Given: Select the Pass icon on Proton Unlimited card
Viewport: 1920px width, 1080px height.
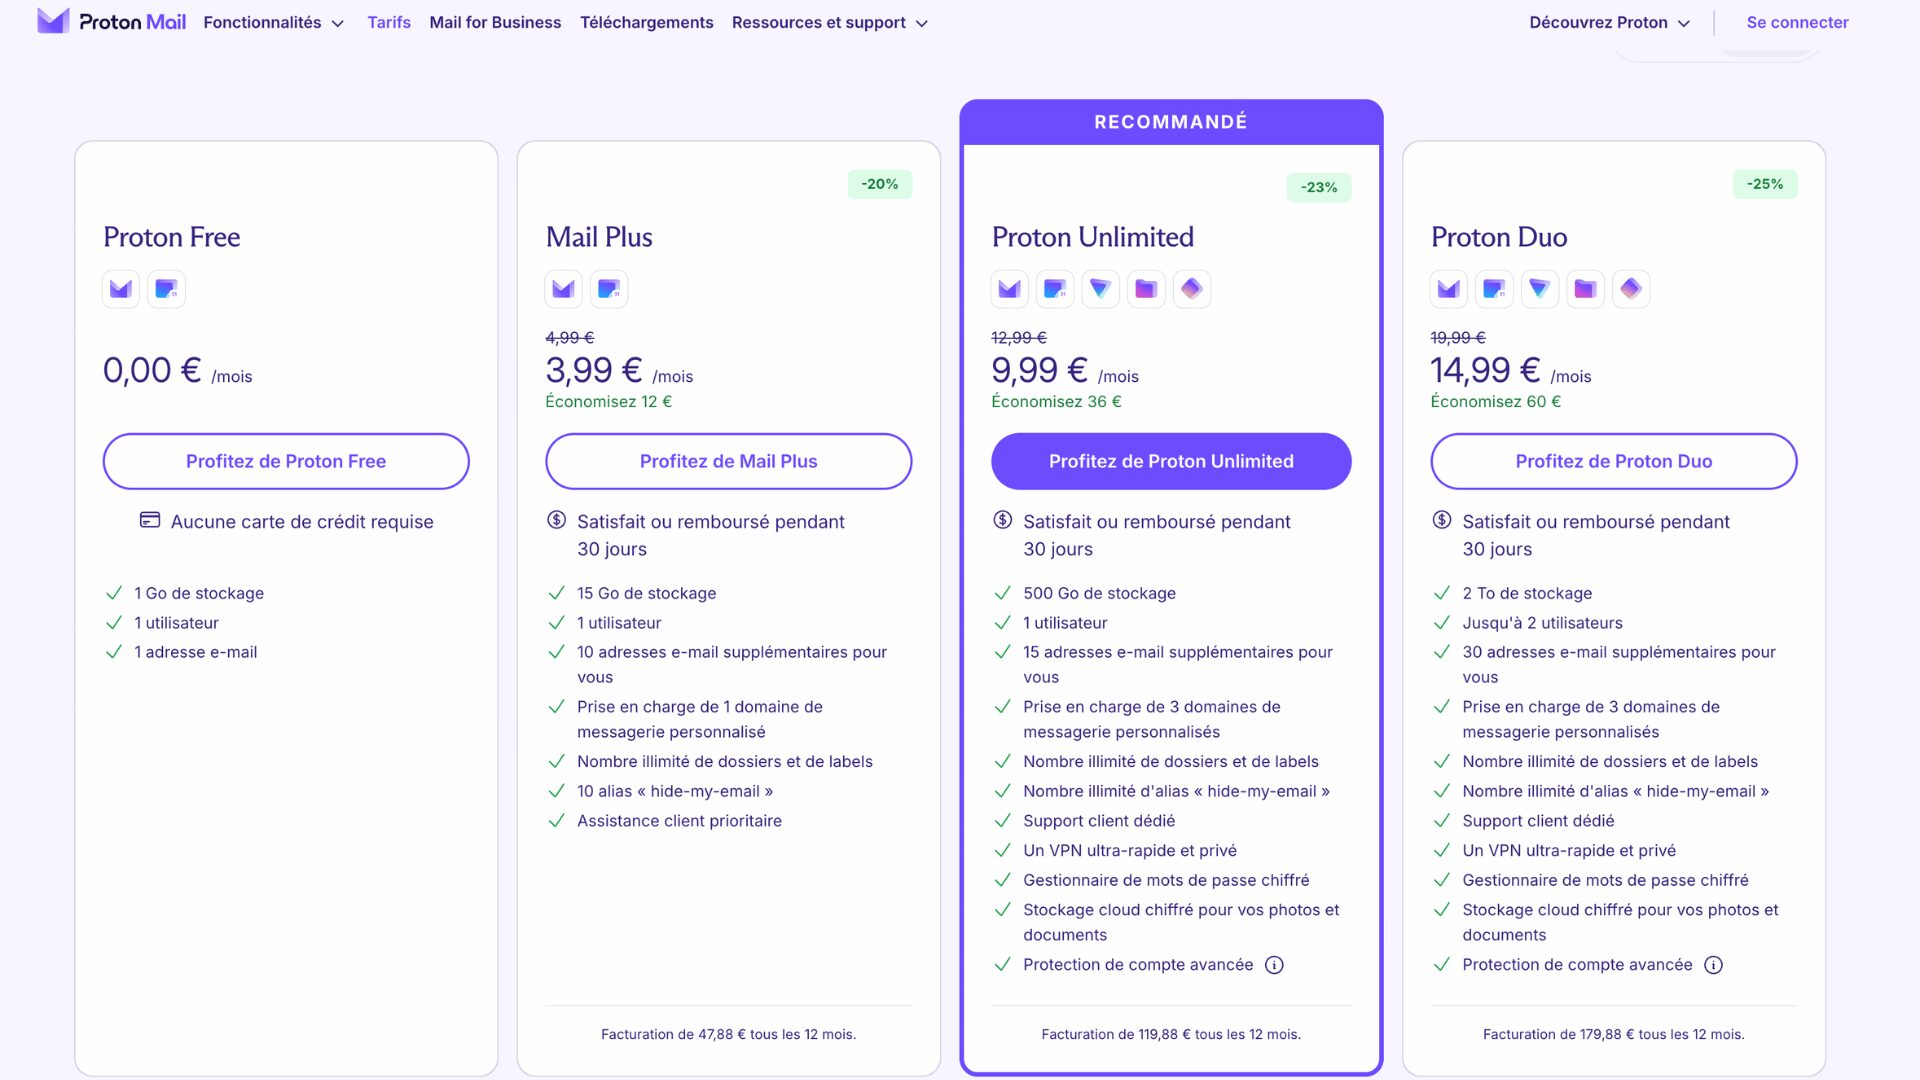Looking at the screenshot, I should 1192,289.
